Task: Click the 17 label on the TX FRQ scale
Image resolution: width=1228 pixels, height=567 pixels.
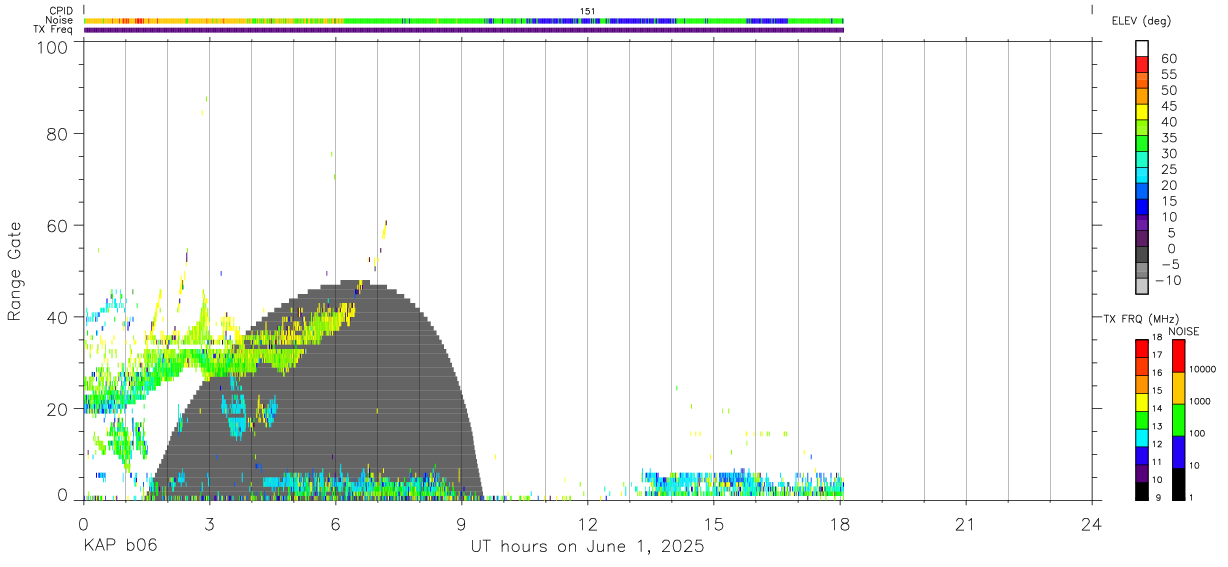Action: [x=1159, y=355]
